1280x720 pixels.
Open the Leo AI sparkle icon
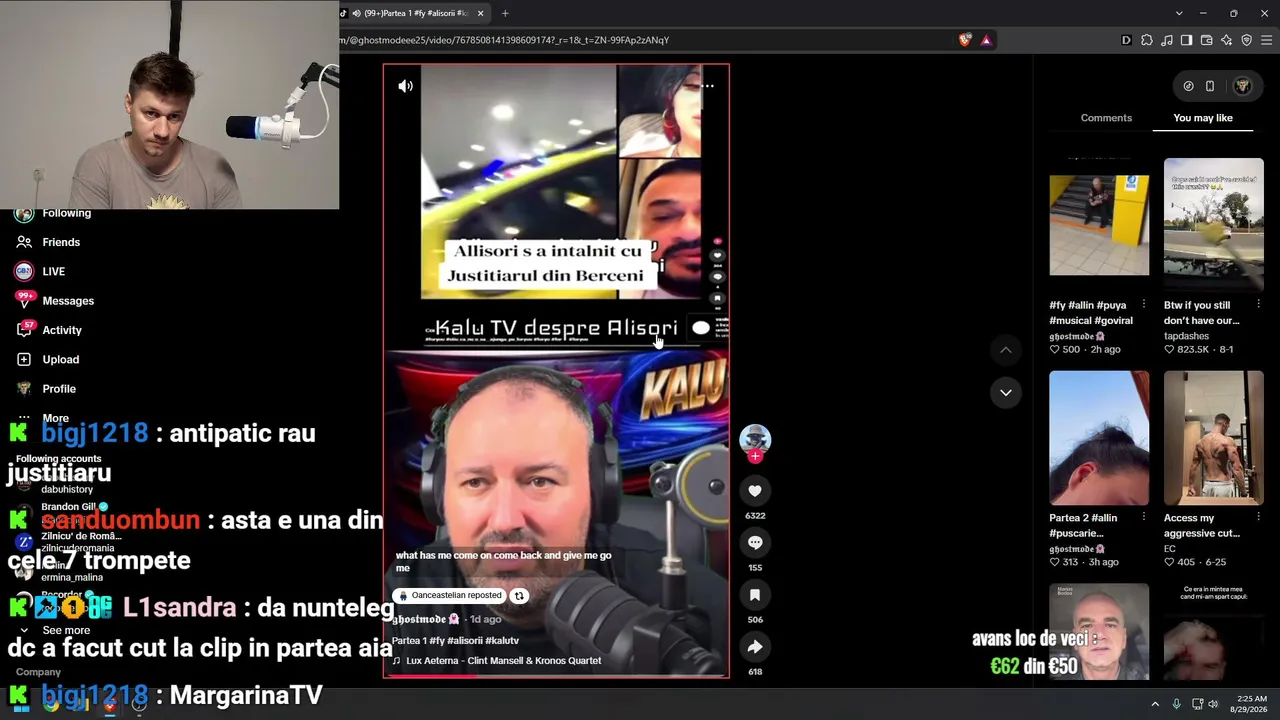tap(1226, 40)
